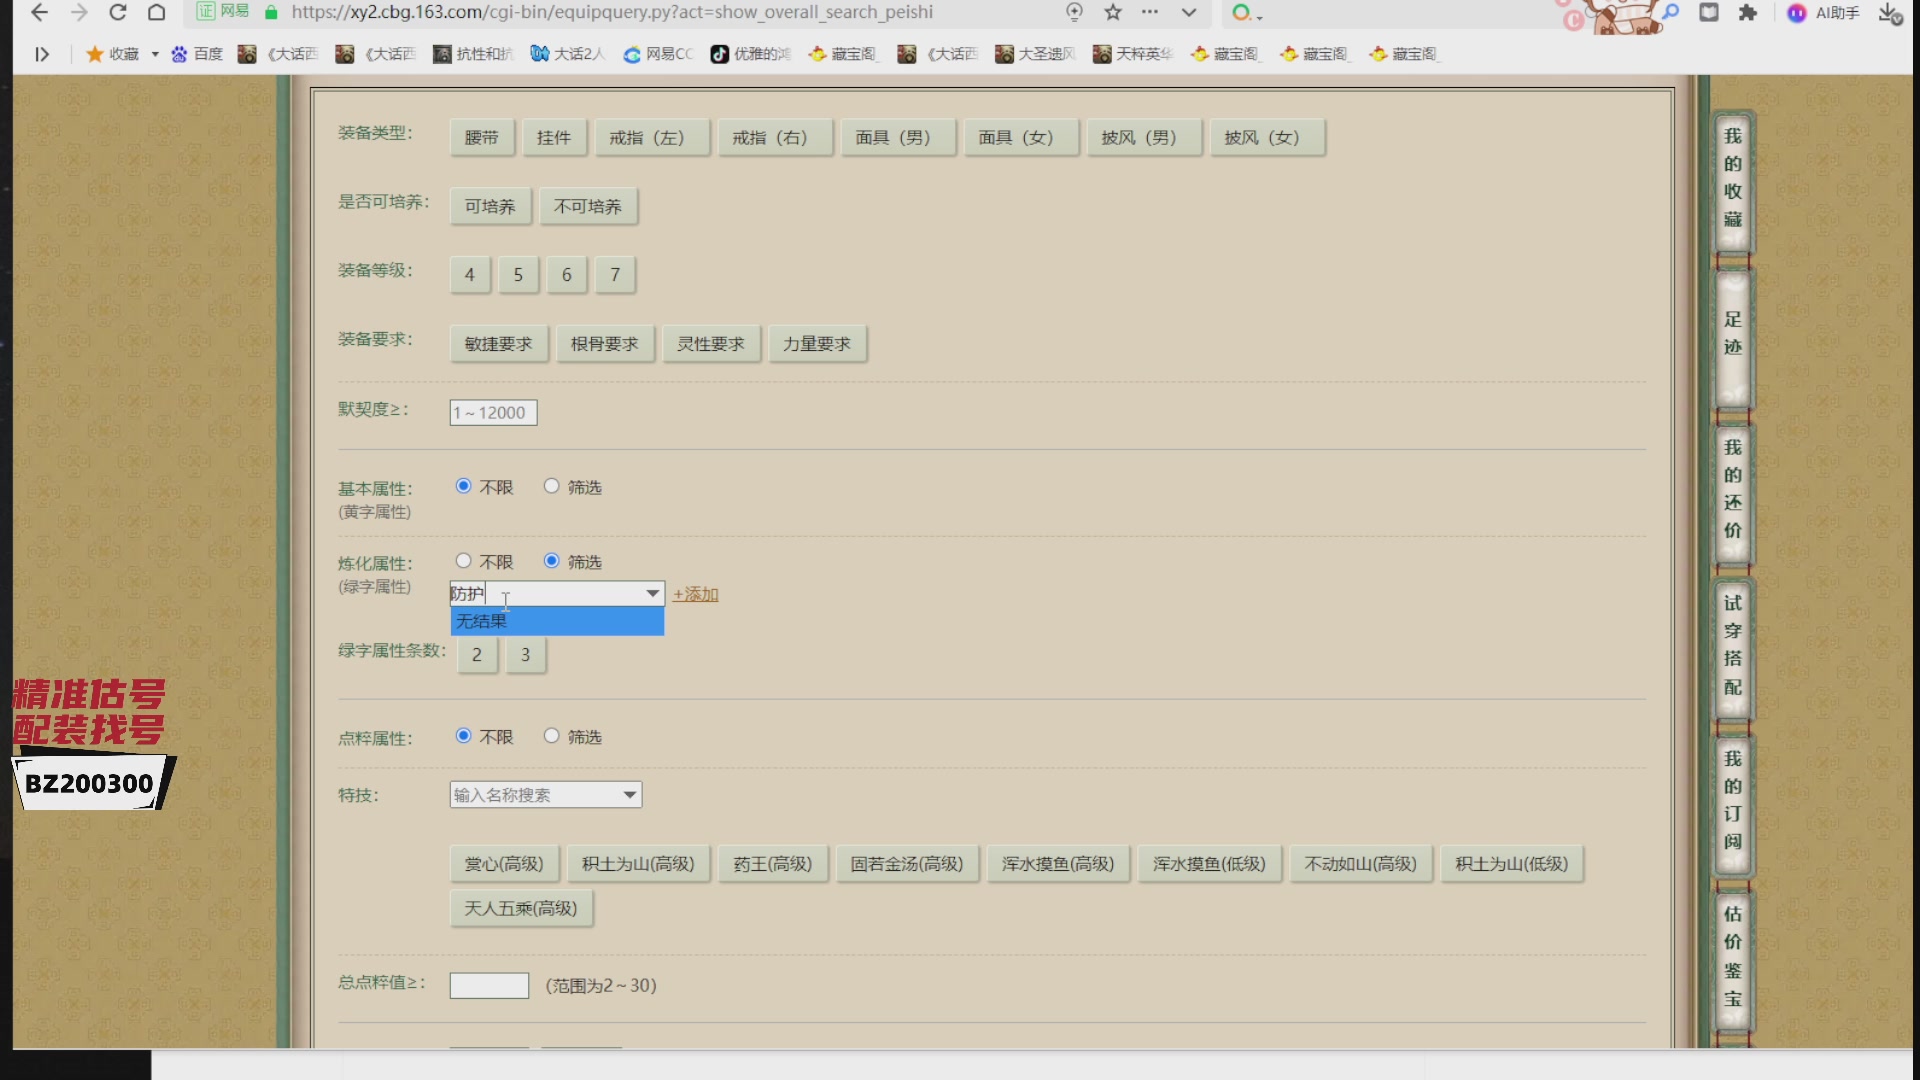Screen dimensions: 1920x1080
Task: Open the 大话2人 bookmark
Action: (x=567, y=54)
